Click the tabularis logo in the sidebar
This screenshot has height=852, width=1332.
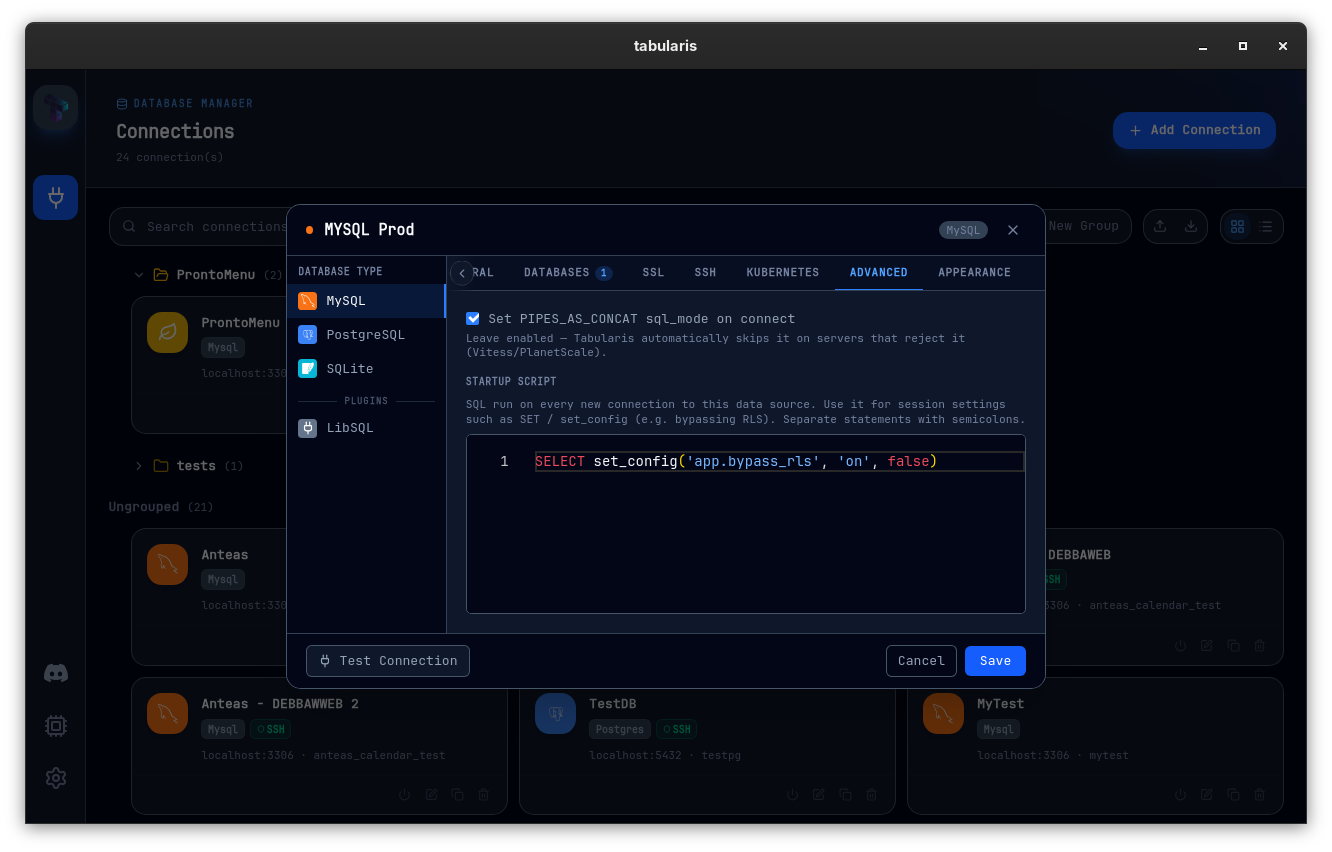pyautogui.click(x=55, y=108)
